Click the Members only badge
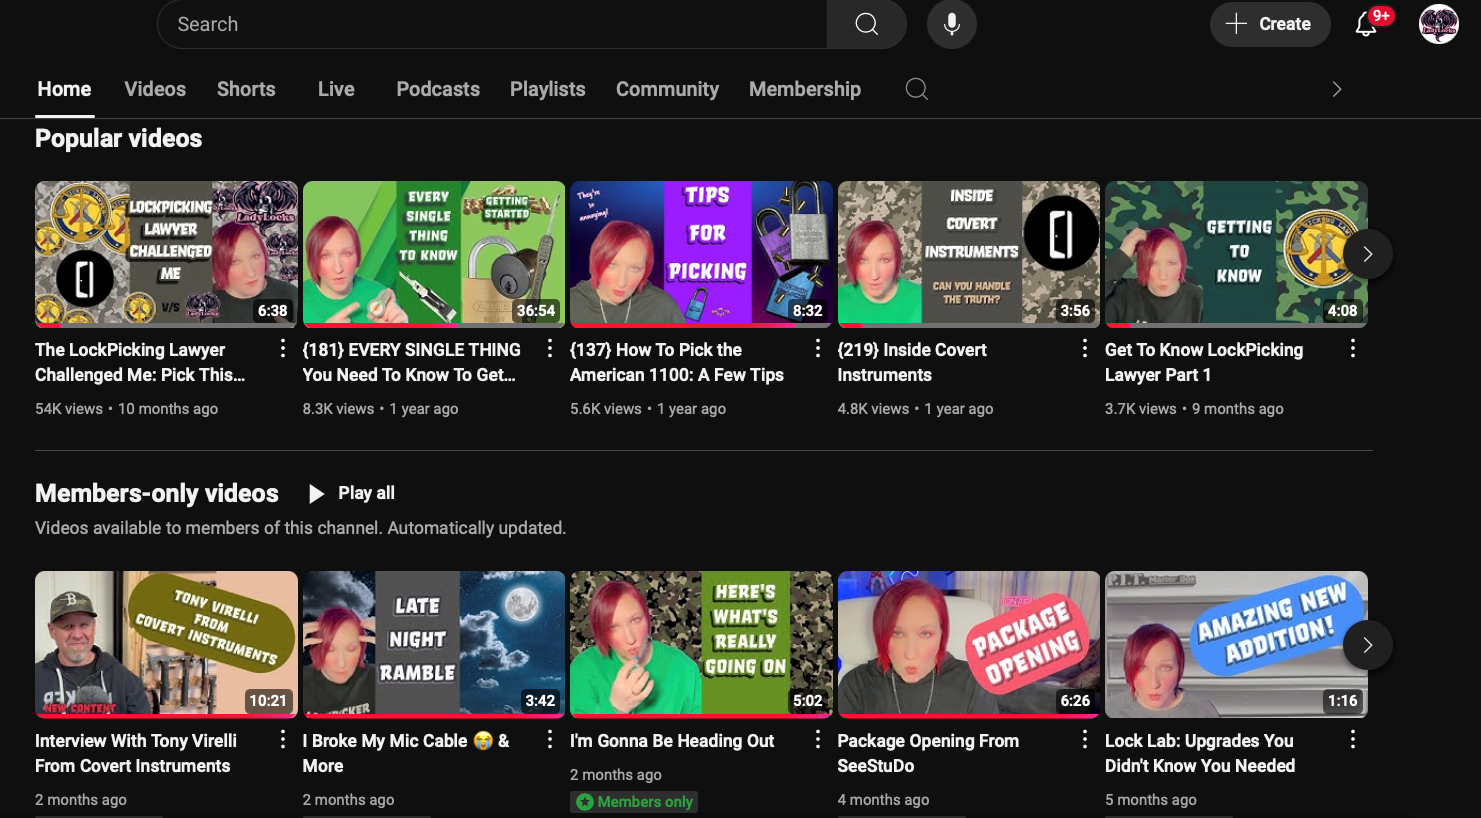This screenshot has height=818, width=1481. coord(634,802)
